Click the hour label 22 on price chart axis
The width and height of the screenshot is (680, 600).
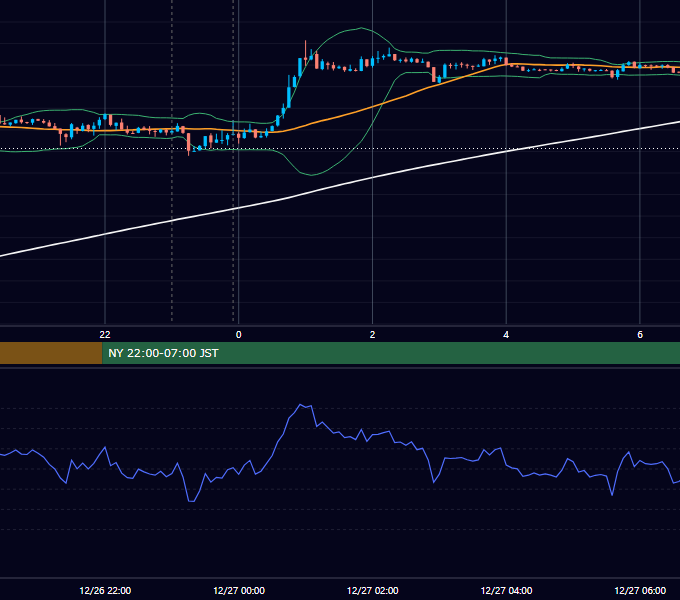pyautogui.click(x=105, y=334)
